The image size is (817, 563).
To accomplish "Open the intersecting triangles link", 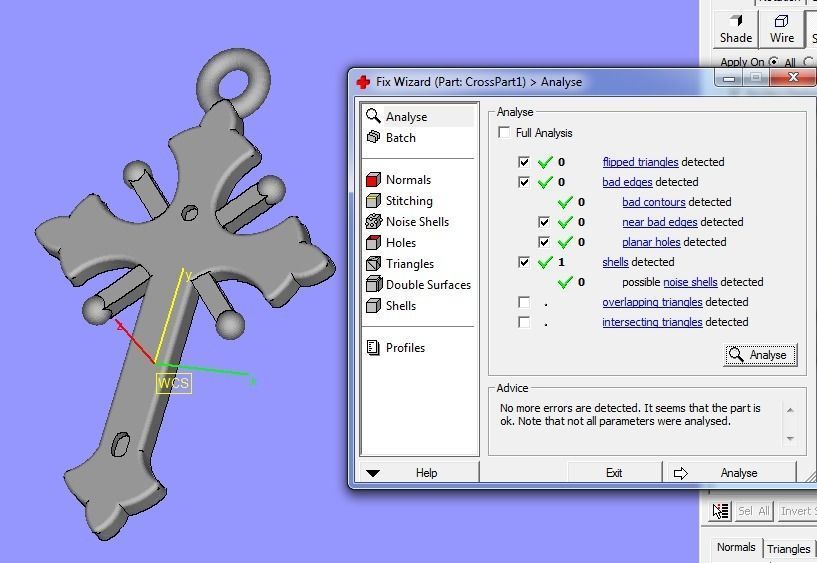I will pyautogui.click(x=652, y=322).
